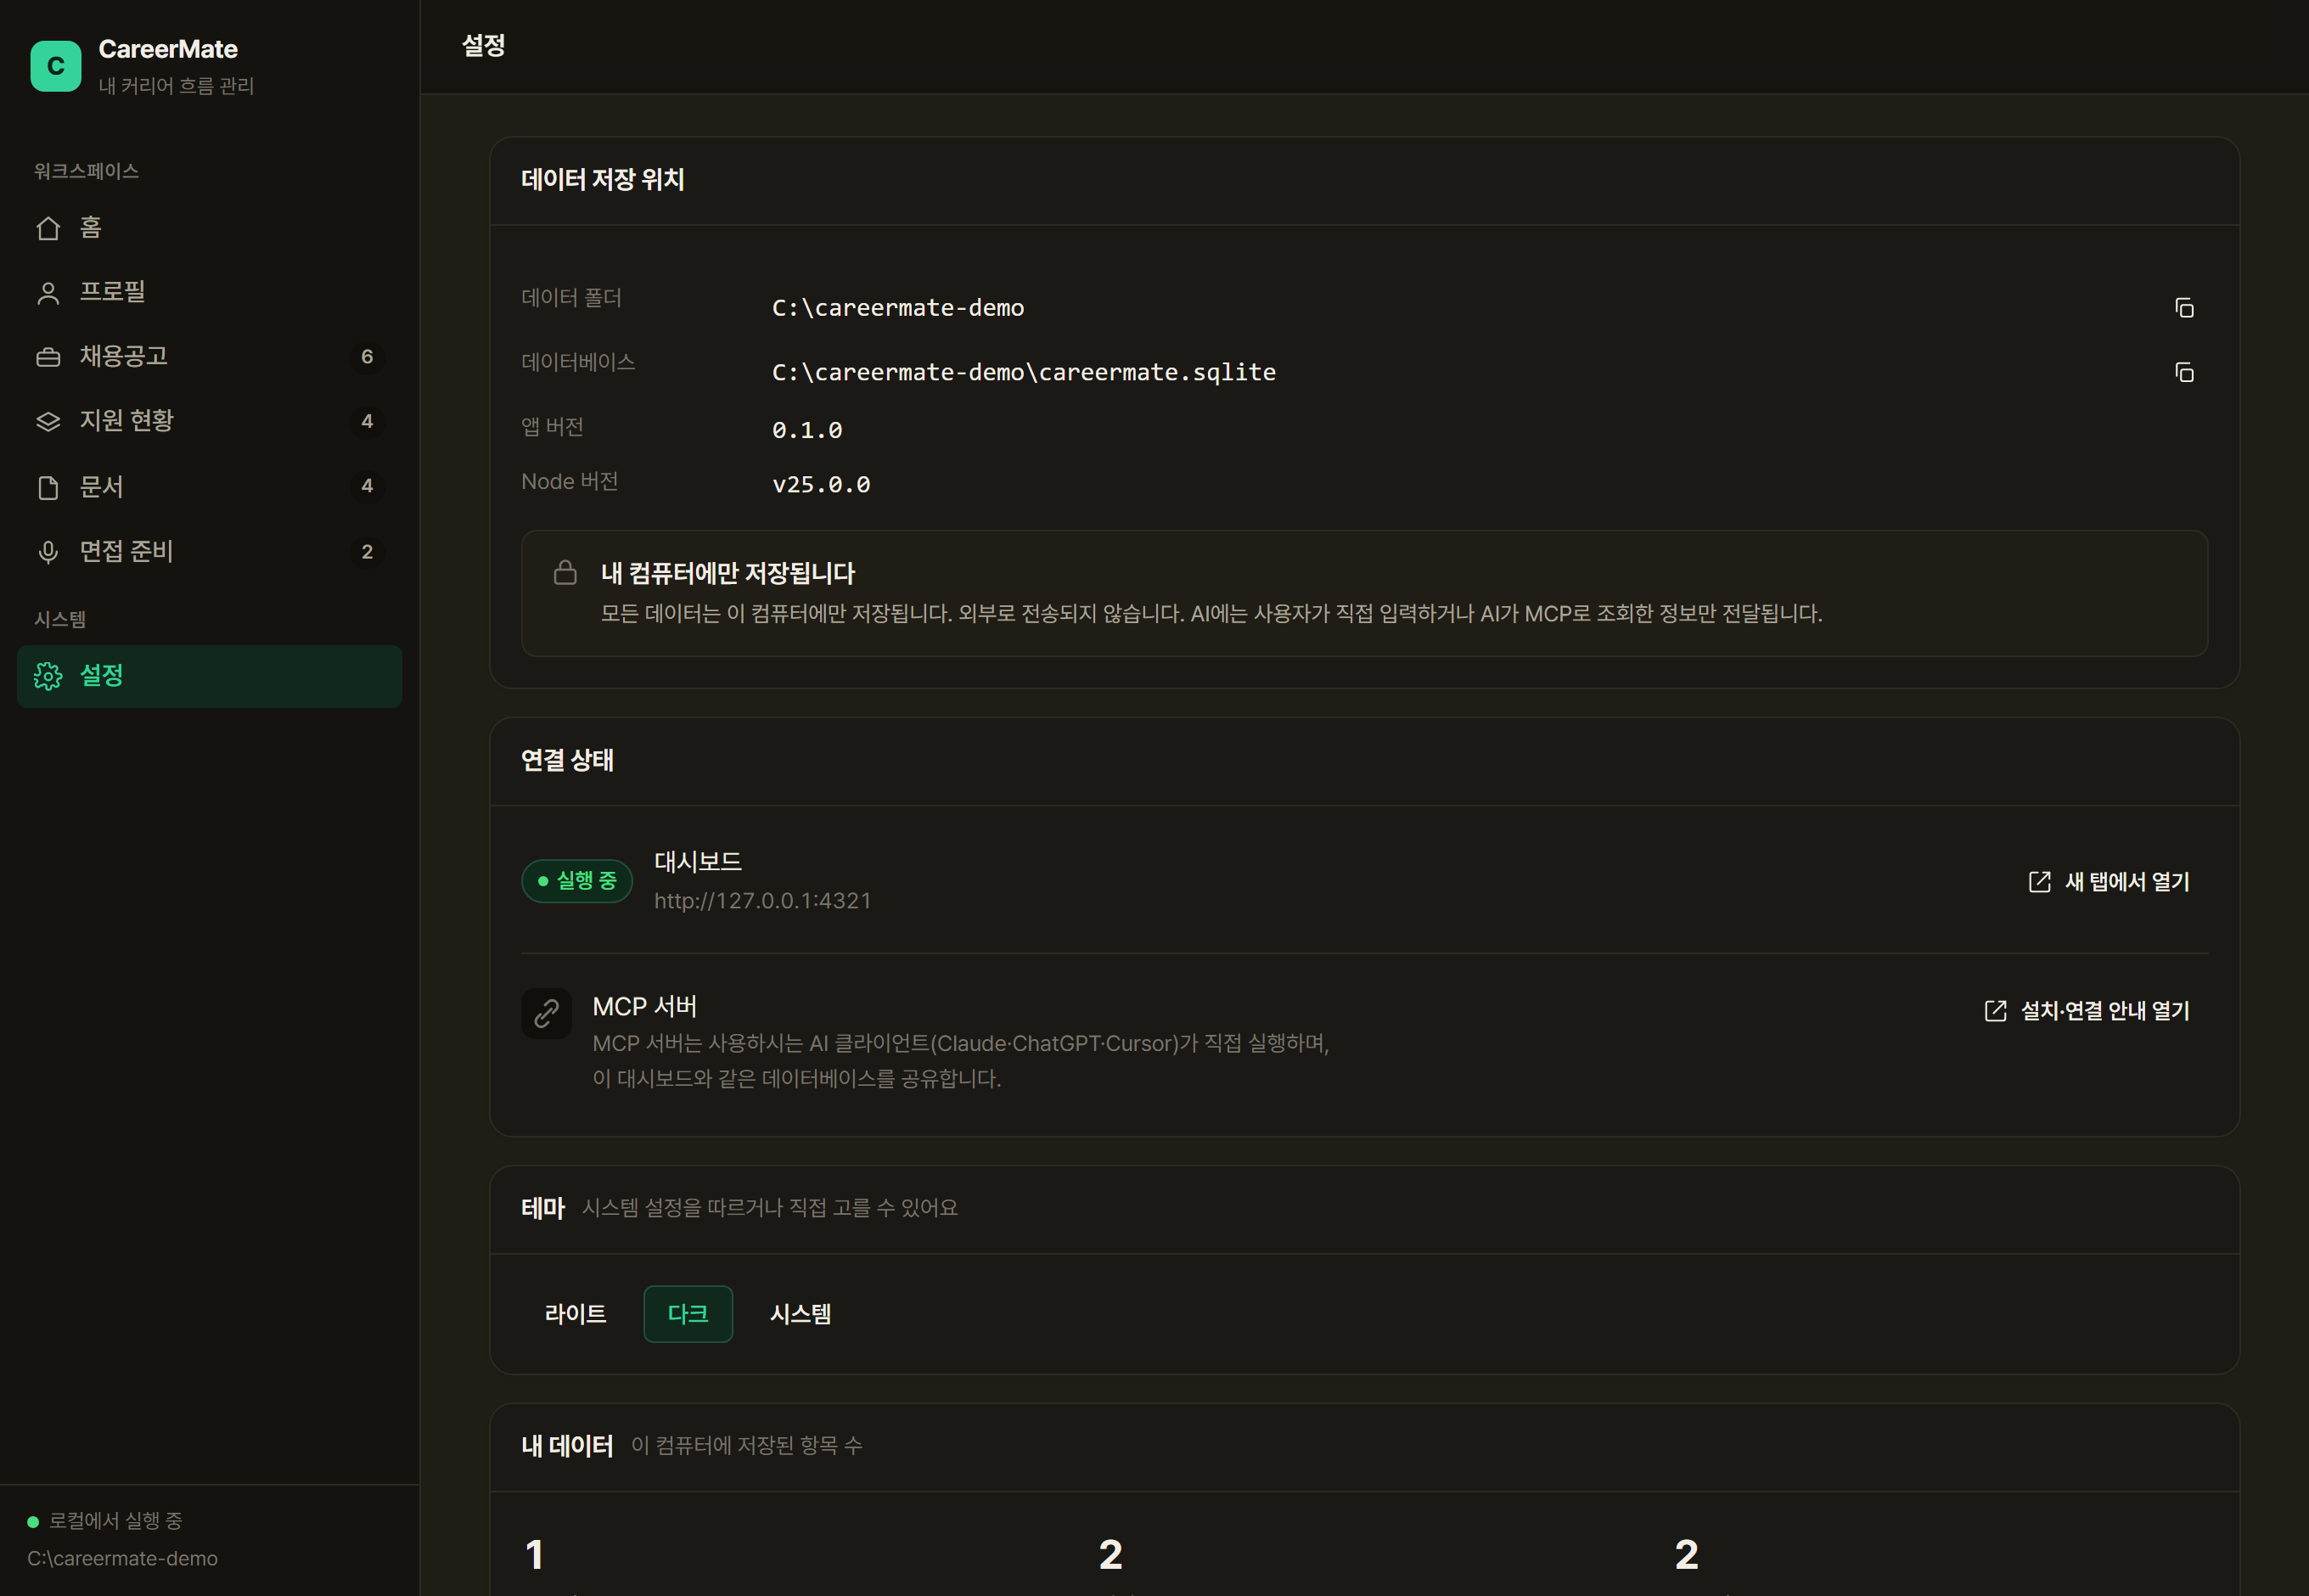Click the layers icon beside 지원 현황

pyautogui.click(x=48, y=421)
